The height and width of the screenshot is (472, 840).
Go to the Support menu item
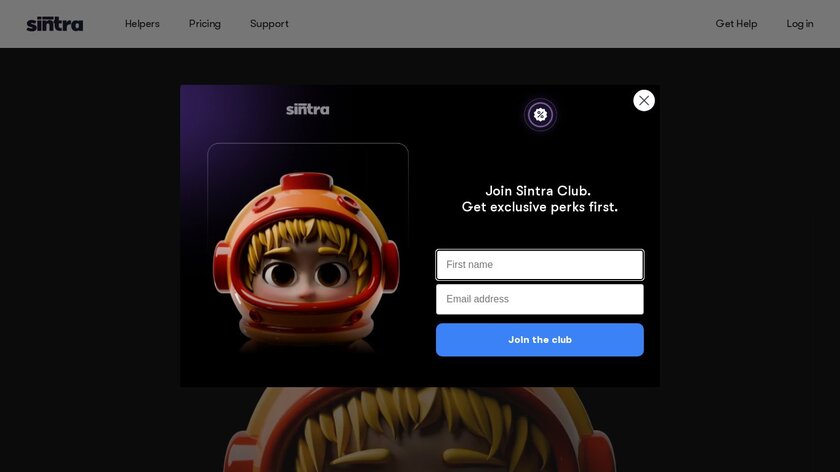[x=269, y=24]
